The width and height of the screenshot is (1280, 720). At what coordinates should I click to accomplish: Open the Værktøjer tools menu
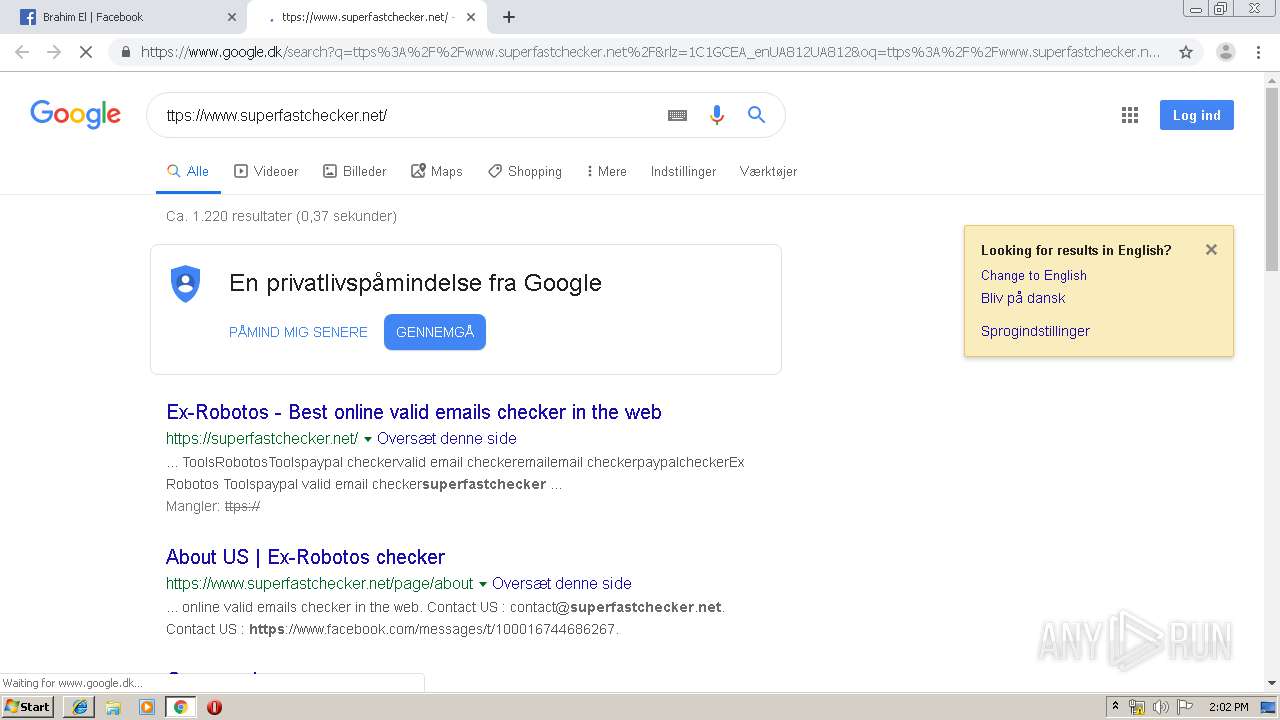pos(768,171)
